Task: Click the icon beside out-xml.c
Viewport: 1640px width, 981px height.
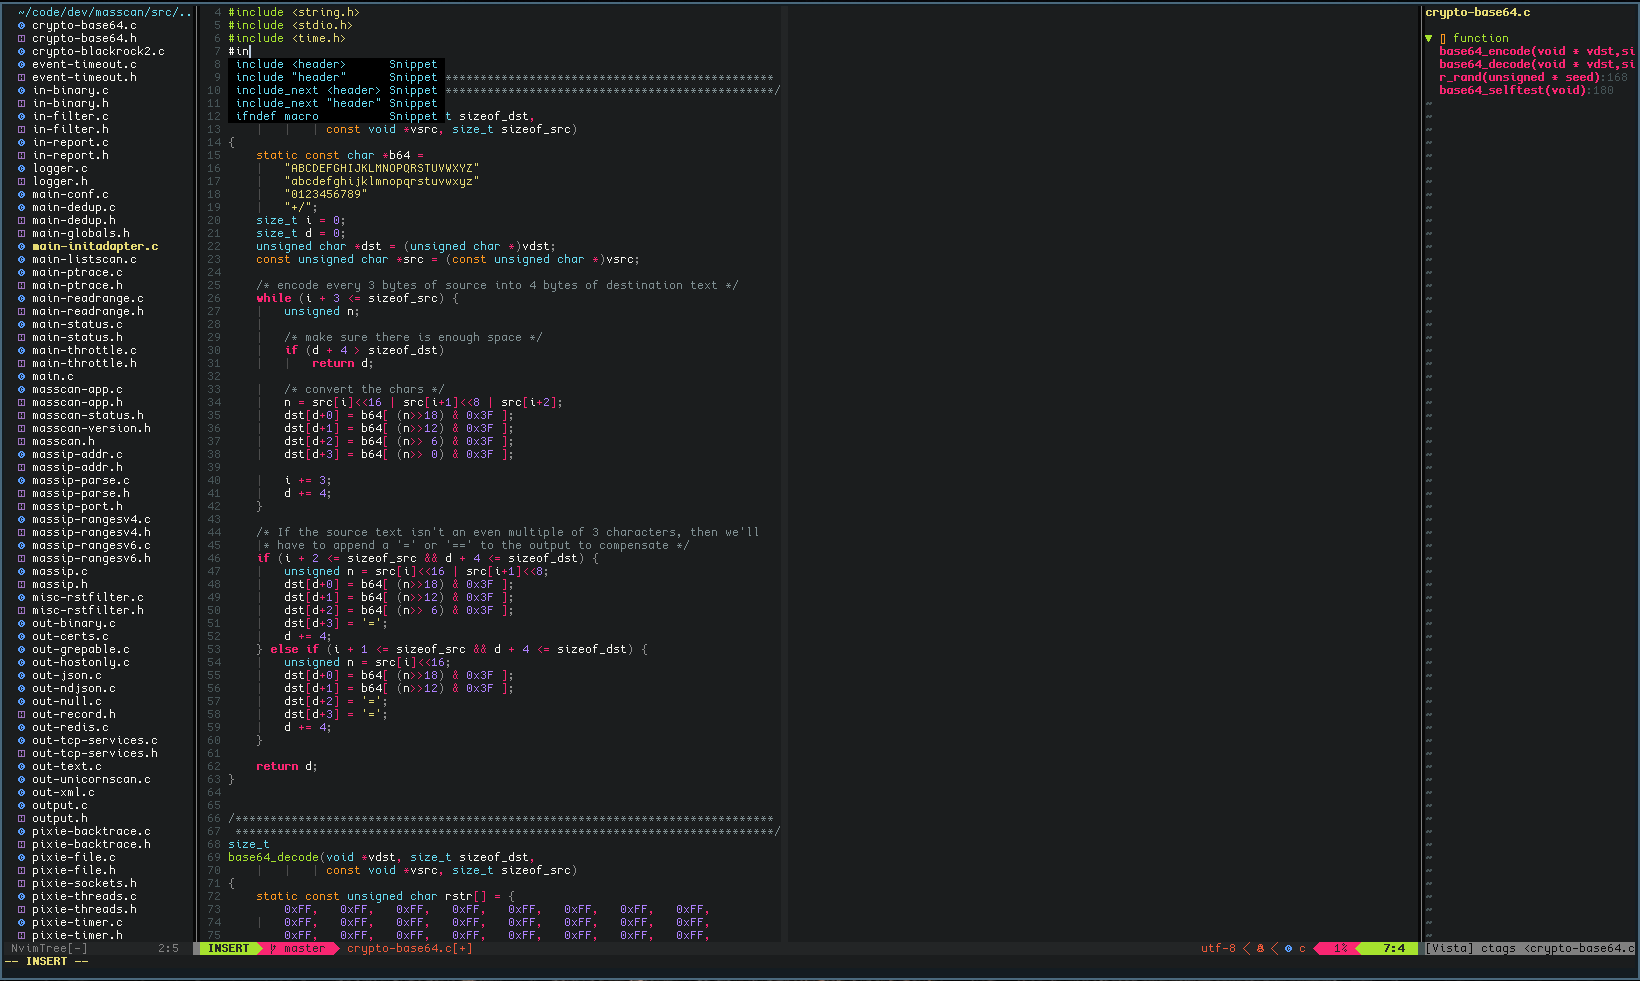Action: pyautogui.click(x=22, y=792)
